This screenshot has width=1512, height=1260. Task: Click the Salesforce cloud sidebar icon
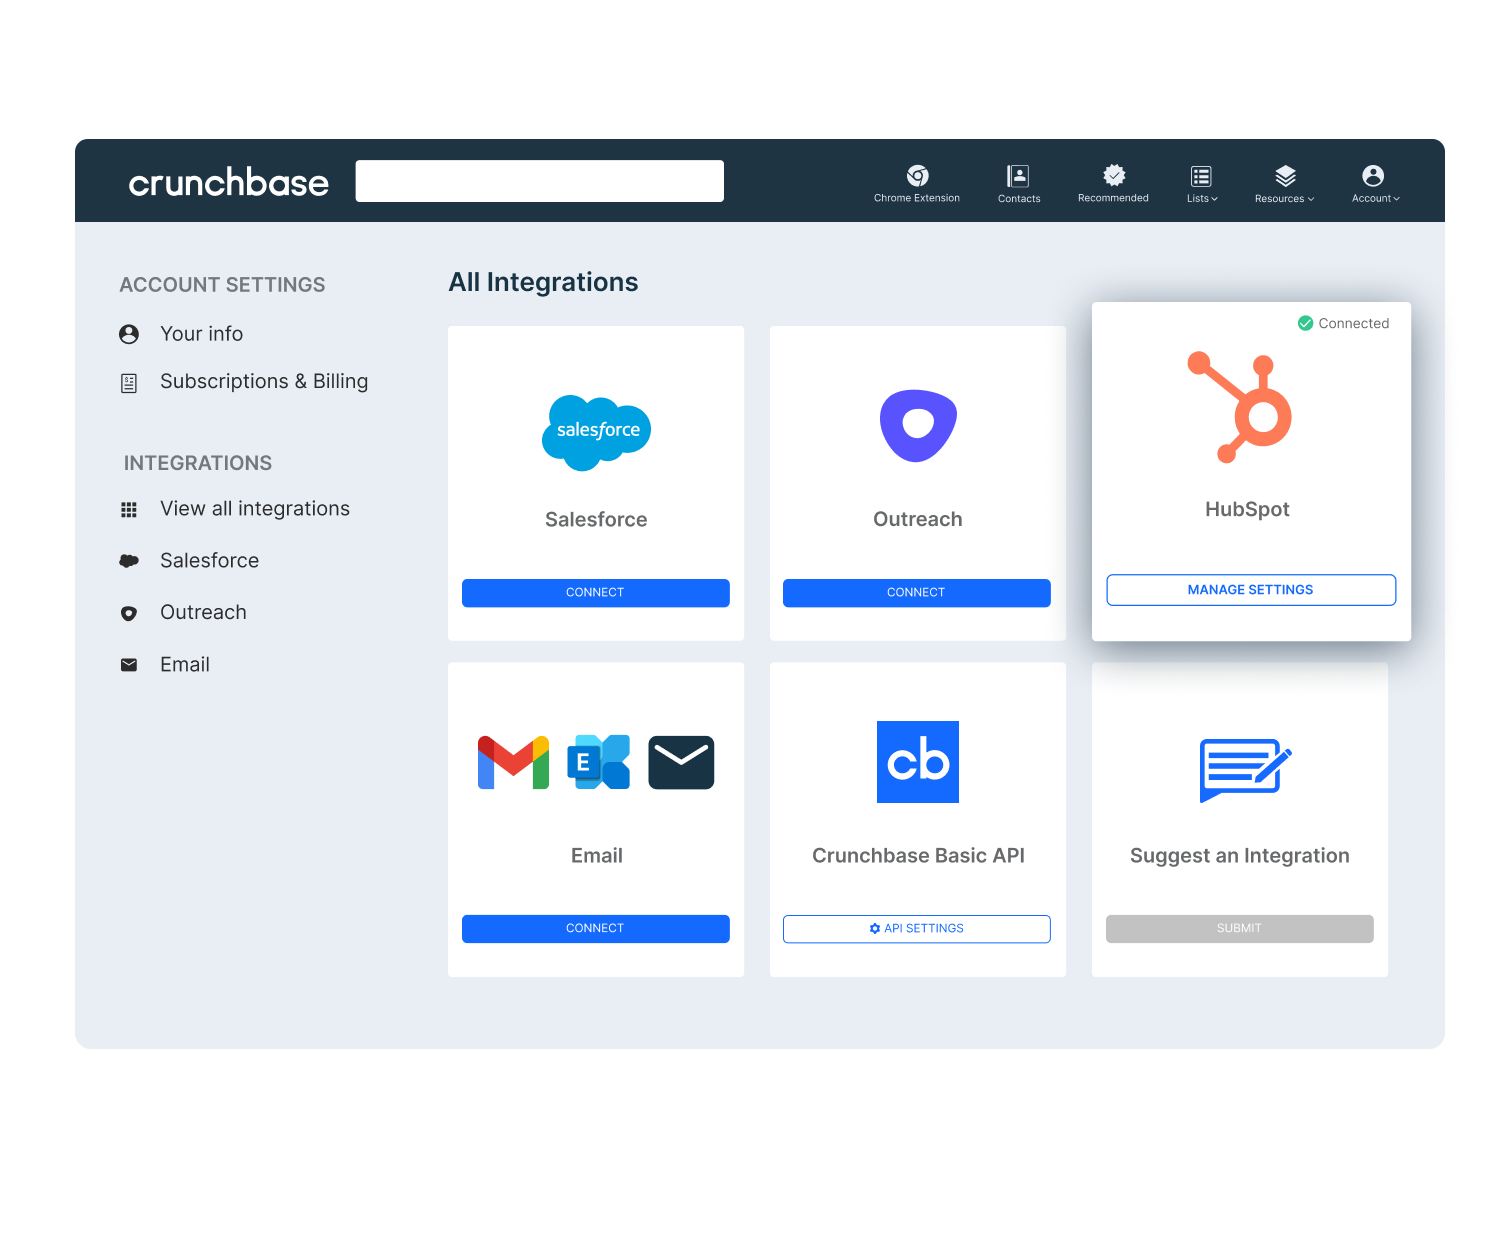(129, 561)
